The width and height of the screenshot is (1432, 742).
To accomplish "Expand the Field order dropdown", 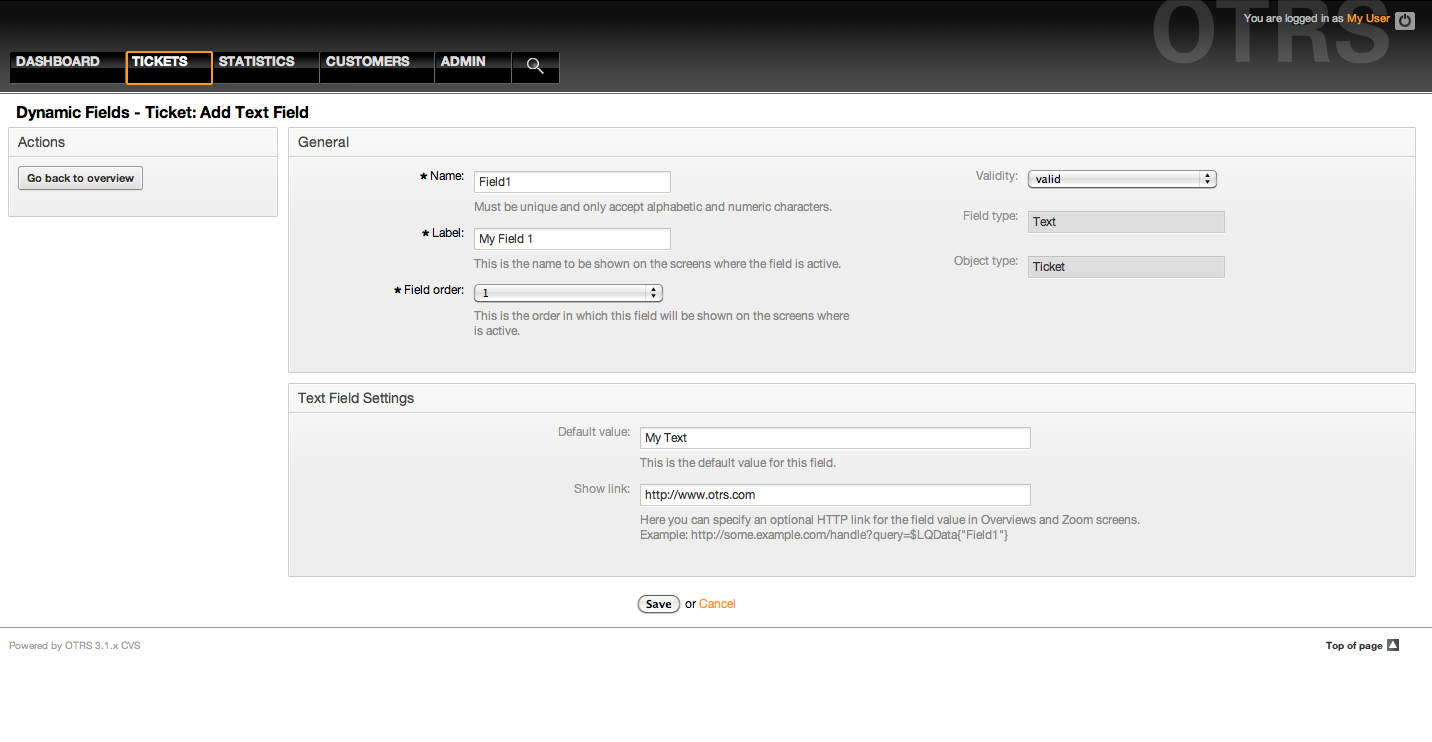I will pos(568,293).
